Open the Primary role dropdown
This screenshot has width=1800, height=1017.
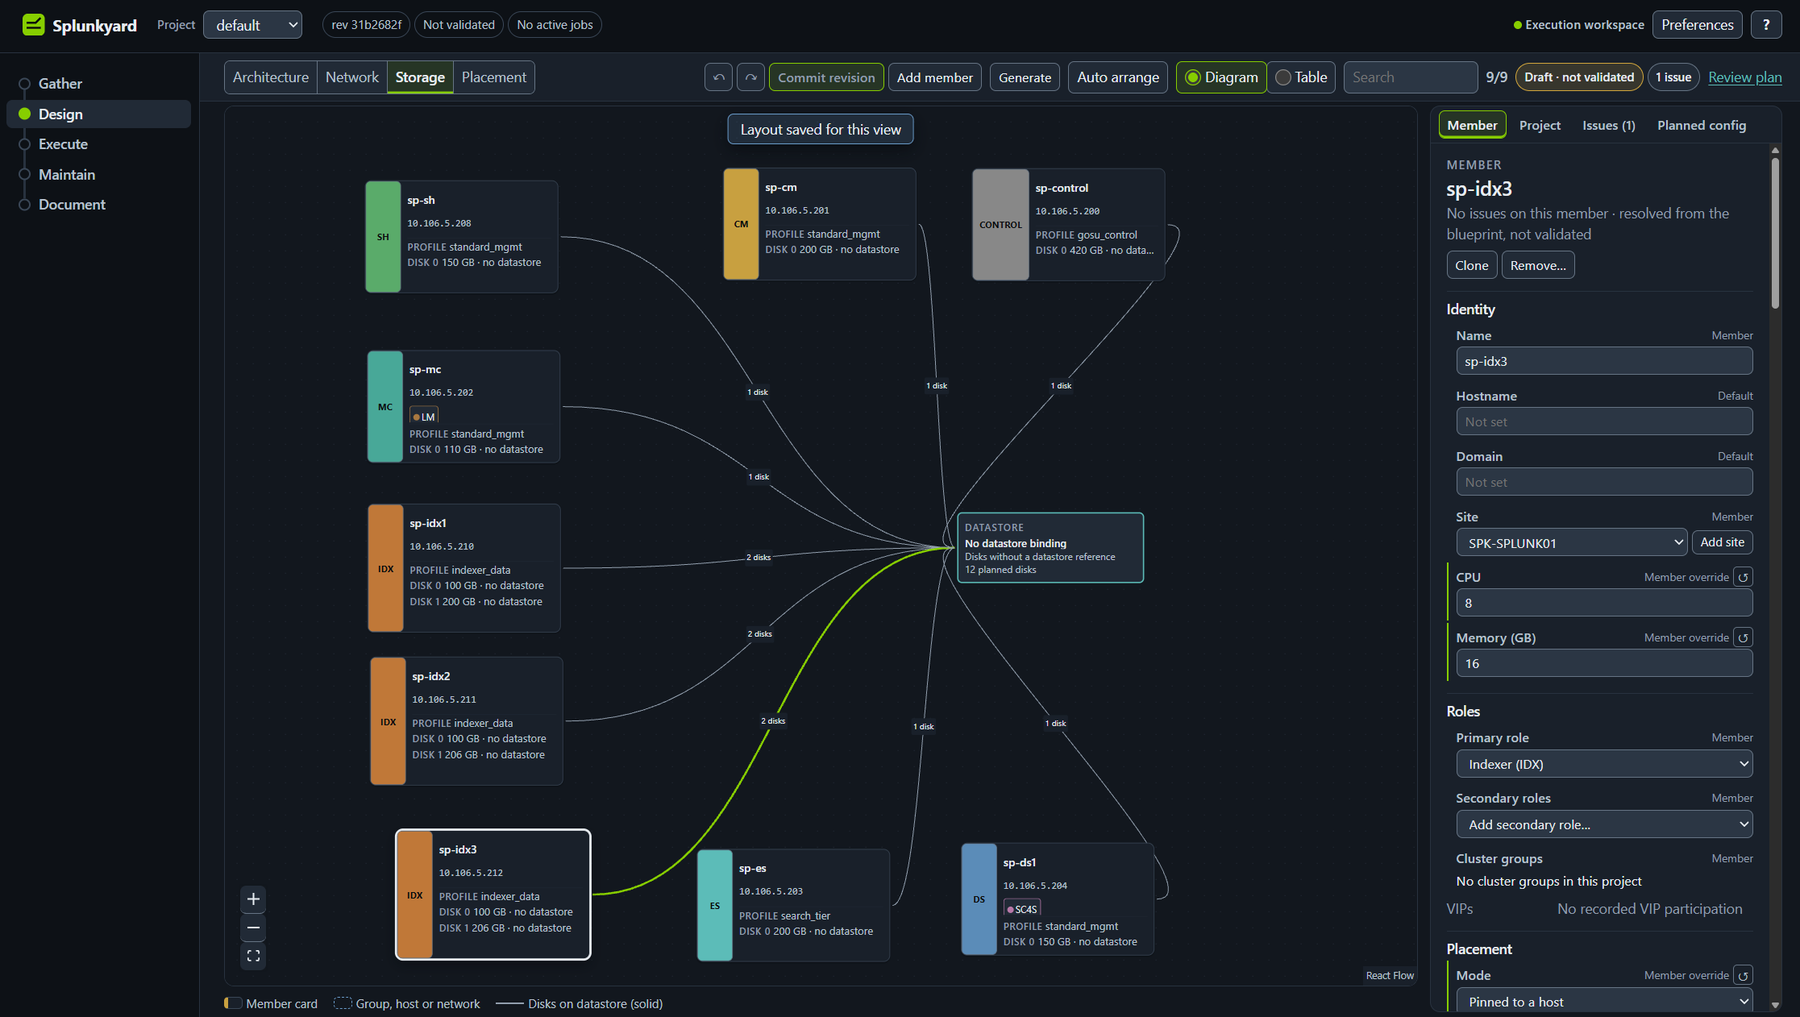1604,764
